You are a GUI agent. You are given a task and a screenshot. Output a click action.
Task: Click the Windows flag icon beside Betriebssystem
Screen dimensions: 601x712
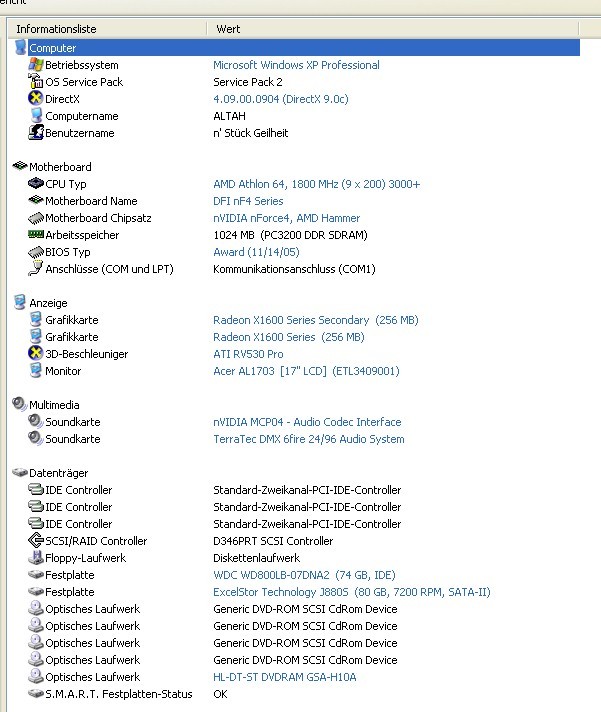tap(36, 64)
